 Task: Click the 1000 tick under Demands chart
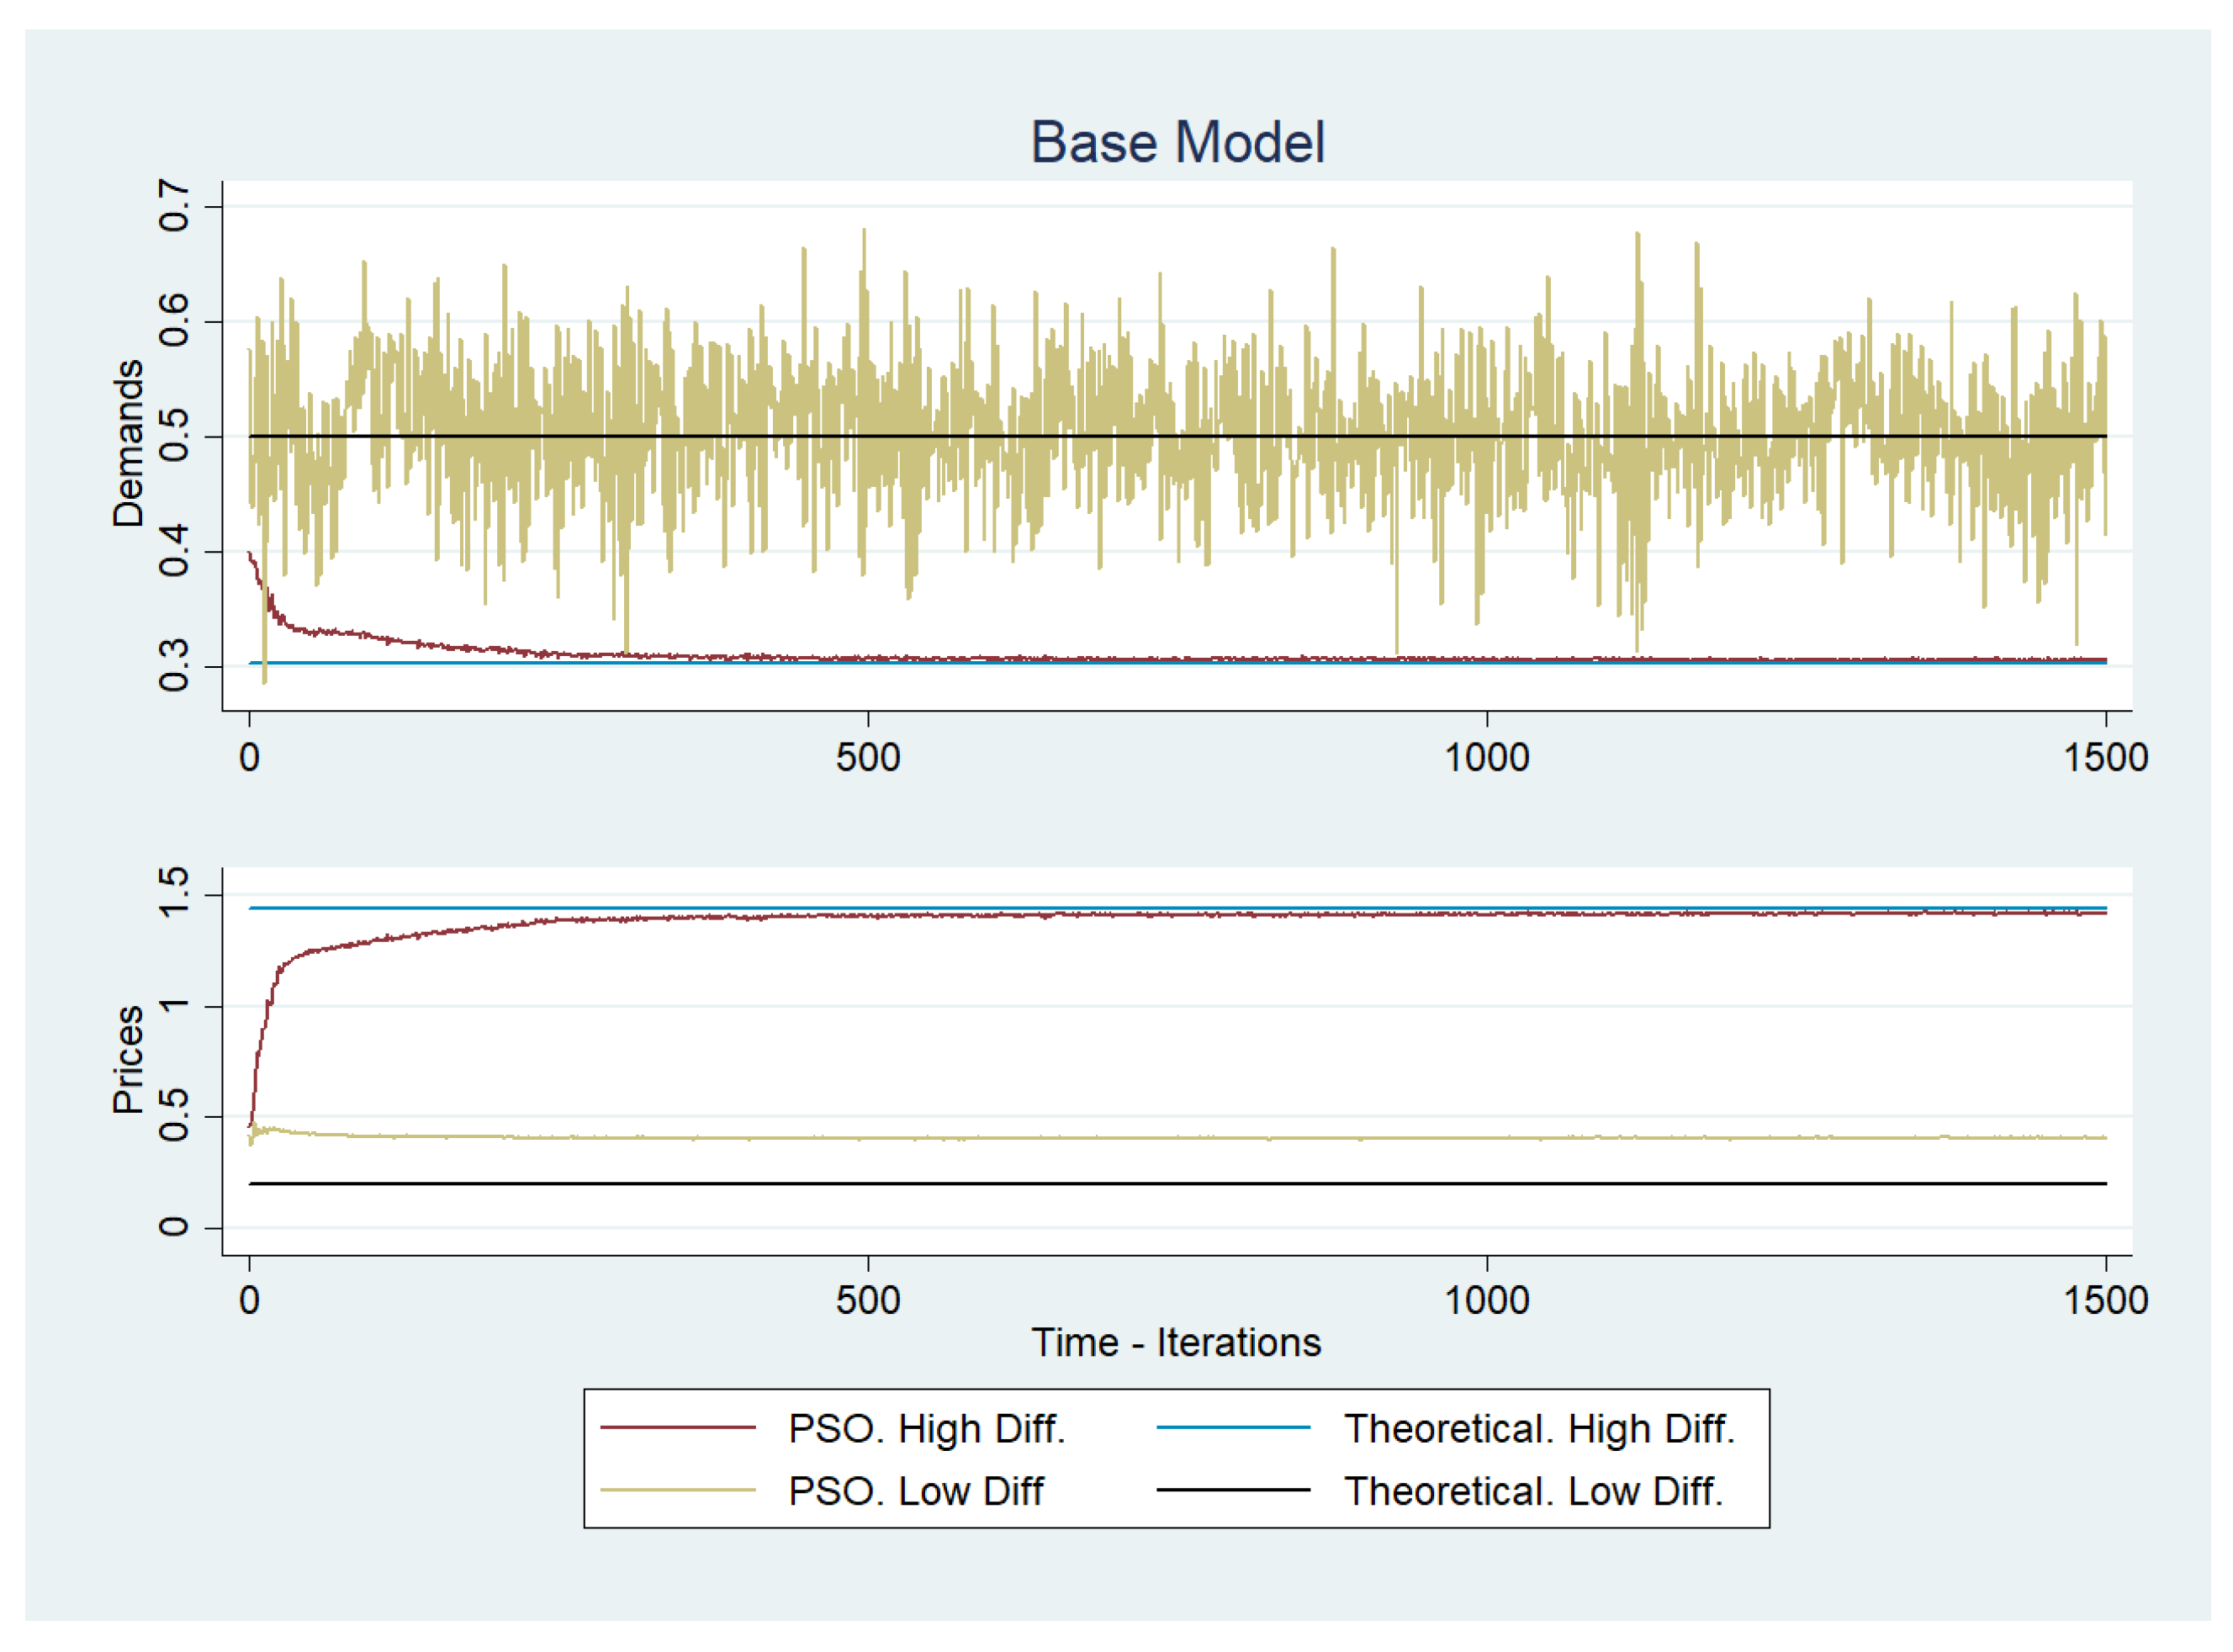pos(1487,757)
